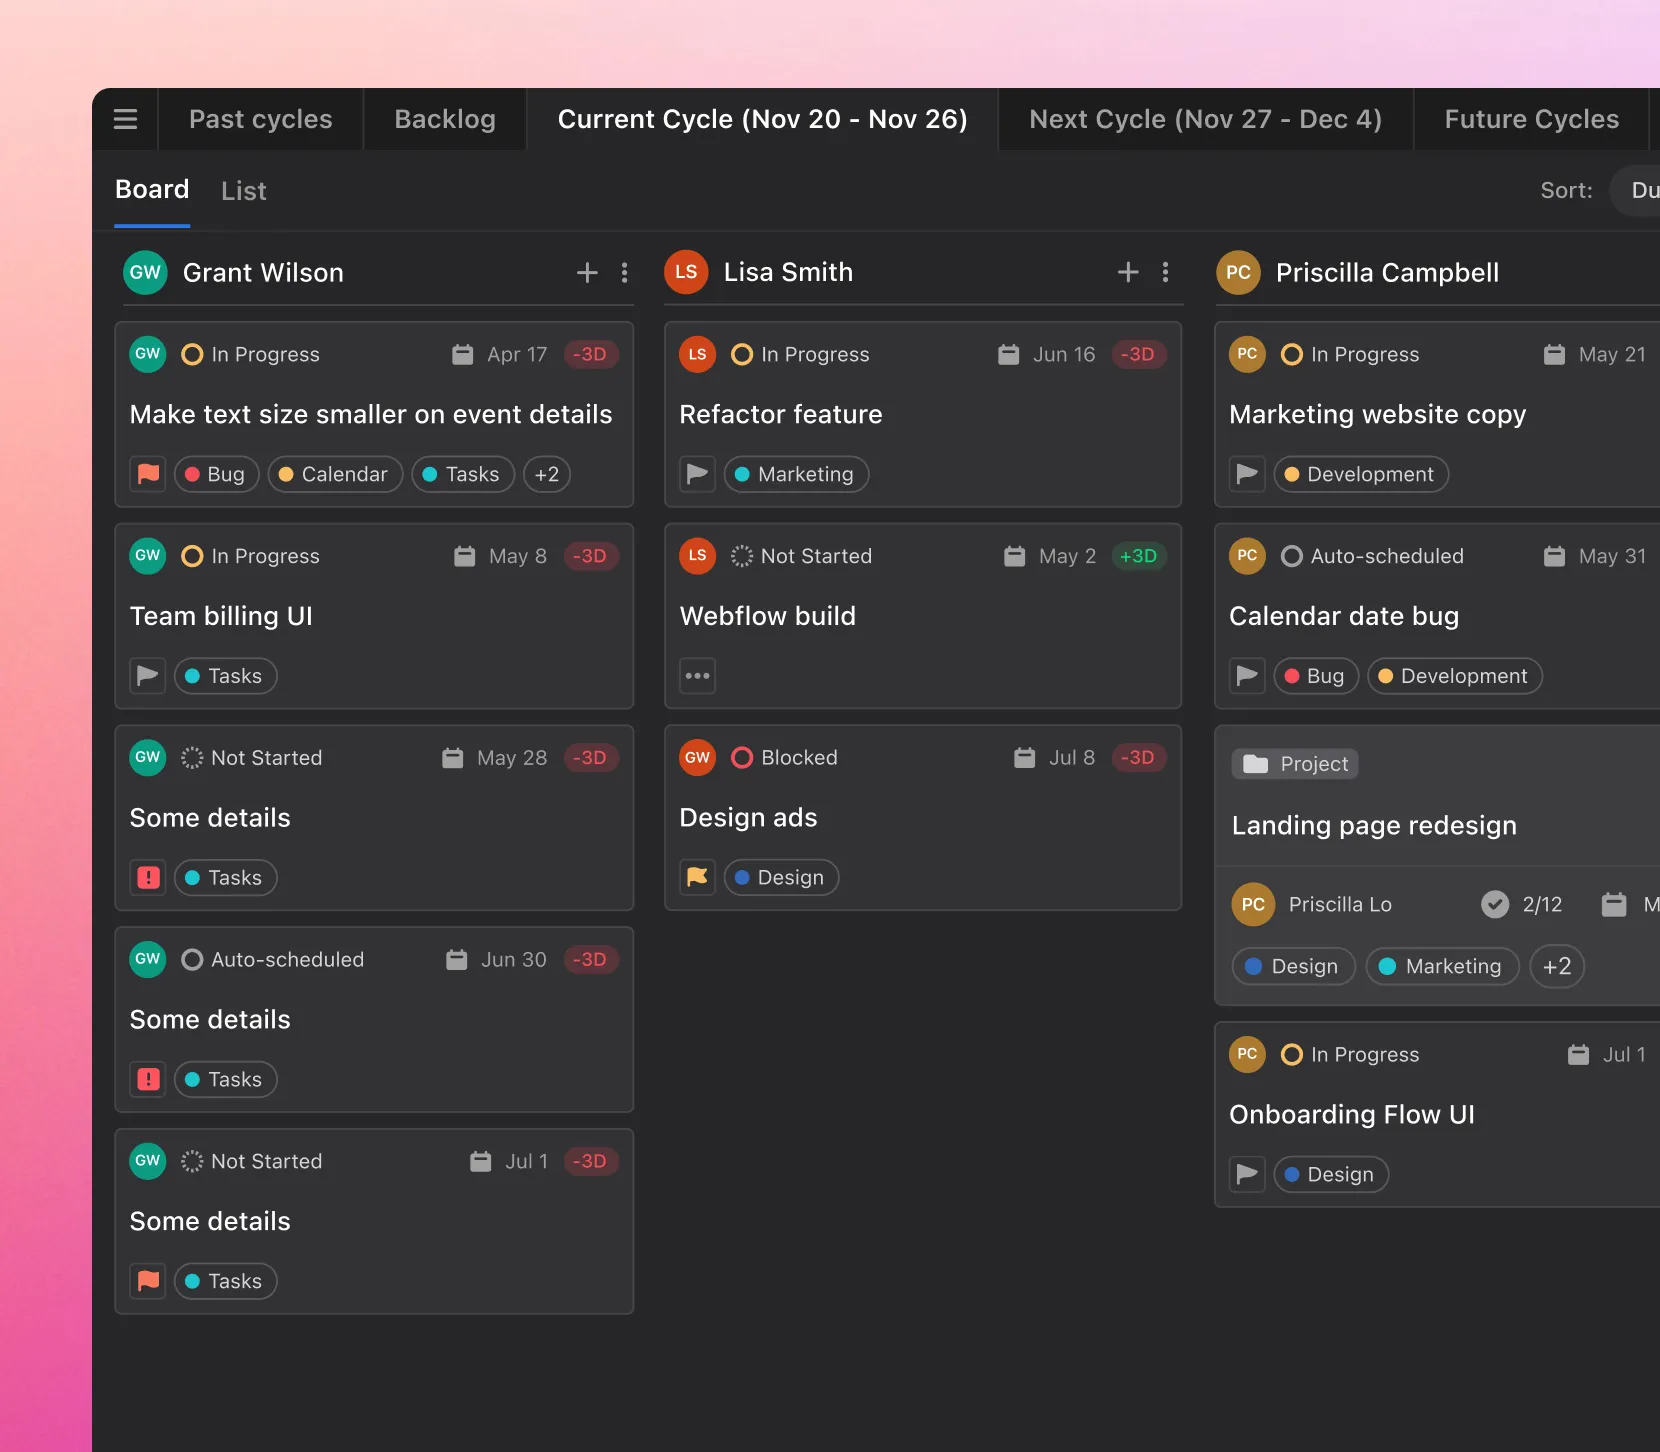Add a task to Lisa Smith's column
The width and height of the screenshot is (1660, 1452).
pos(1127,271)
